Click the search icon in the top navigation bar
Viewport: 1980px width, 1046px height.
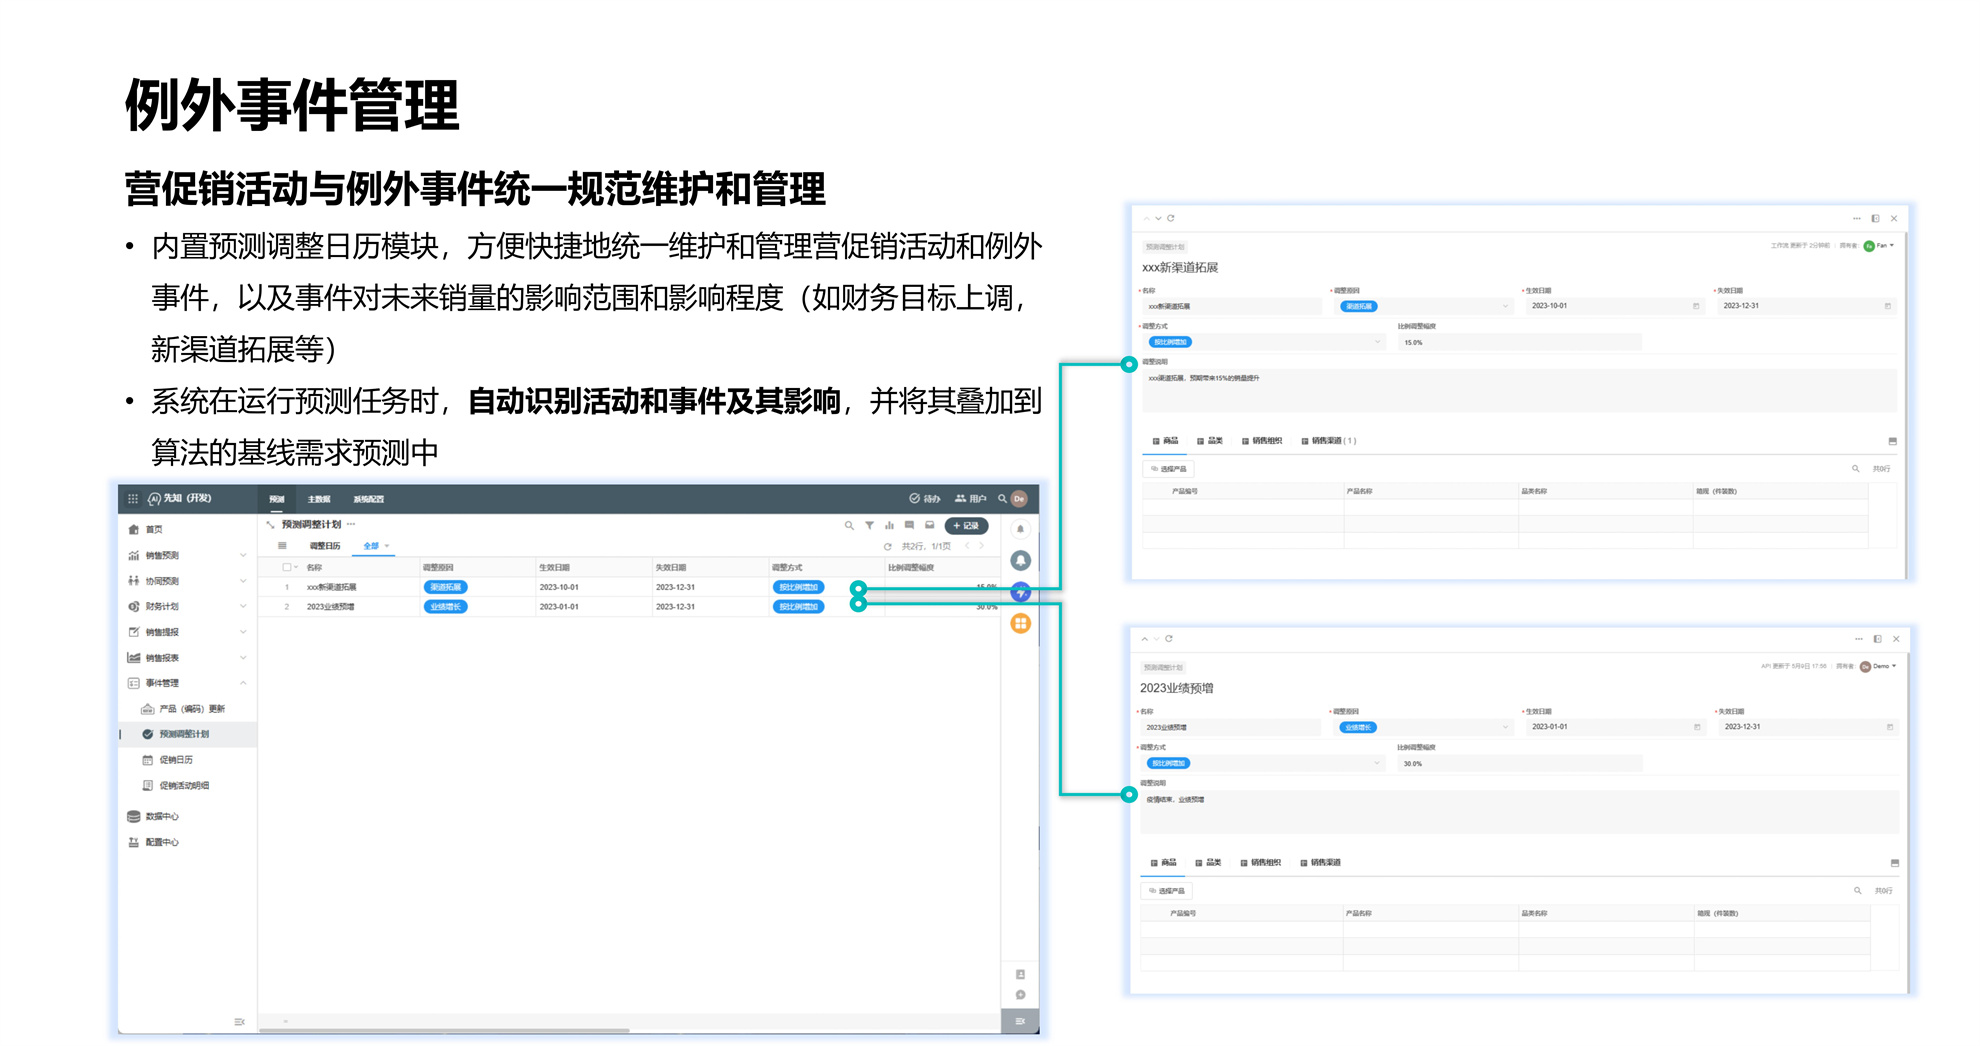(x=1001, y=498)
